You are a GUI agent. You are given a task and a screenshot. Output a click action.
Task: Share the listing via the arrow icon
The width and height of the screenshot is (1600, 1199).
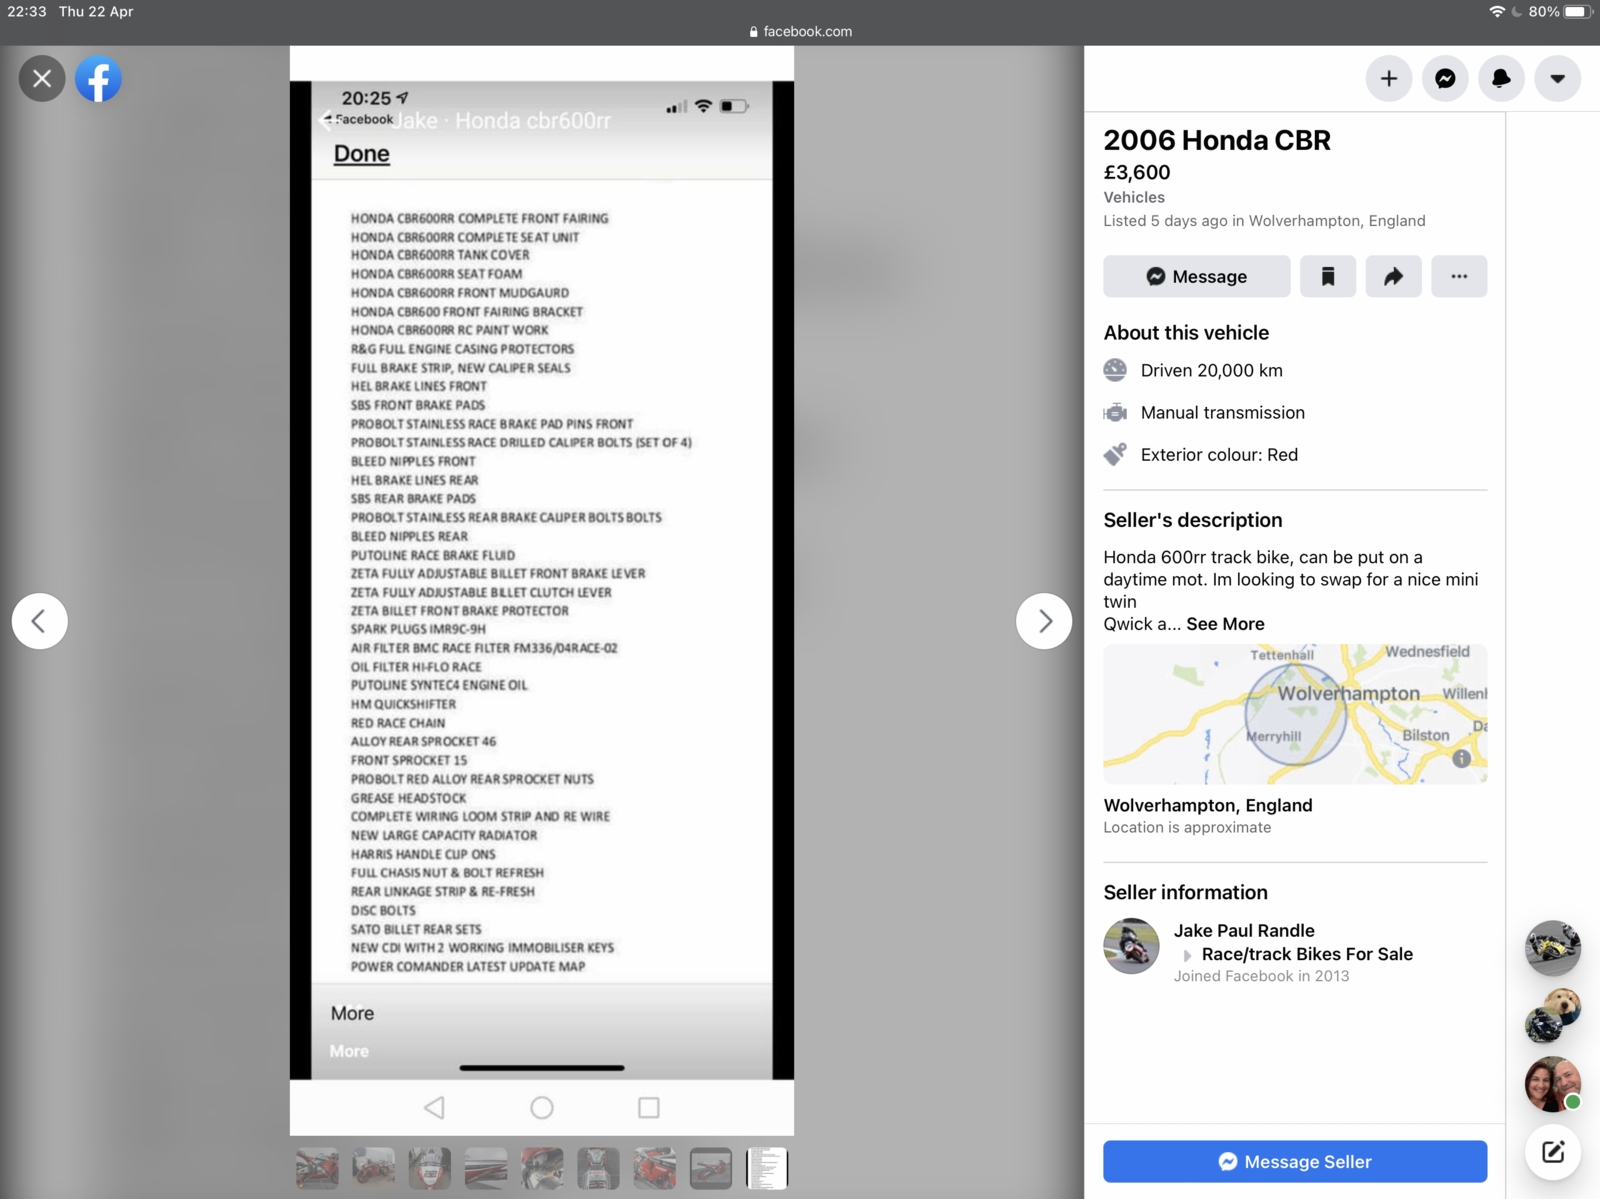click(1393, 276)
